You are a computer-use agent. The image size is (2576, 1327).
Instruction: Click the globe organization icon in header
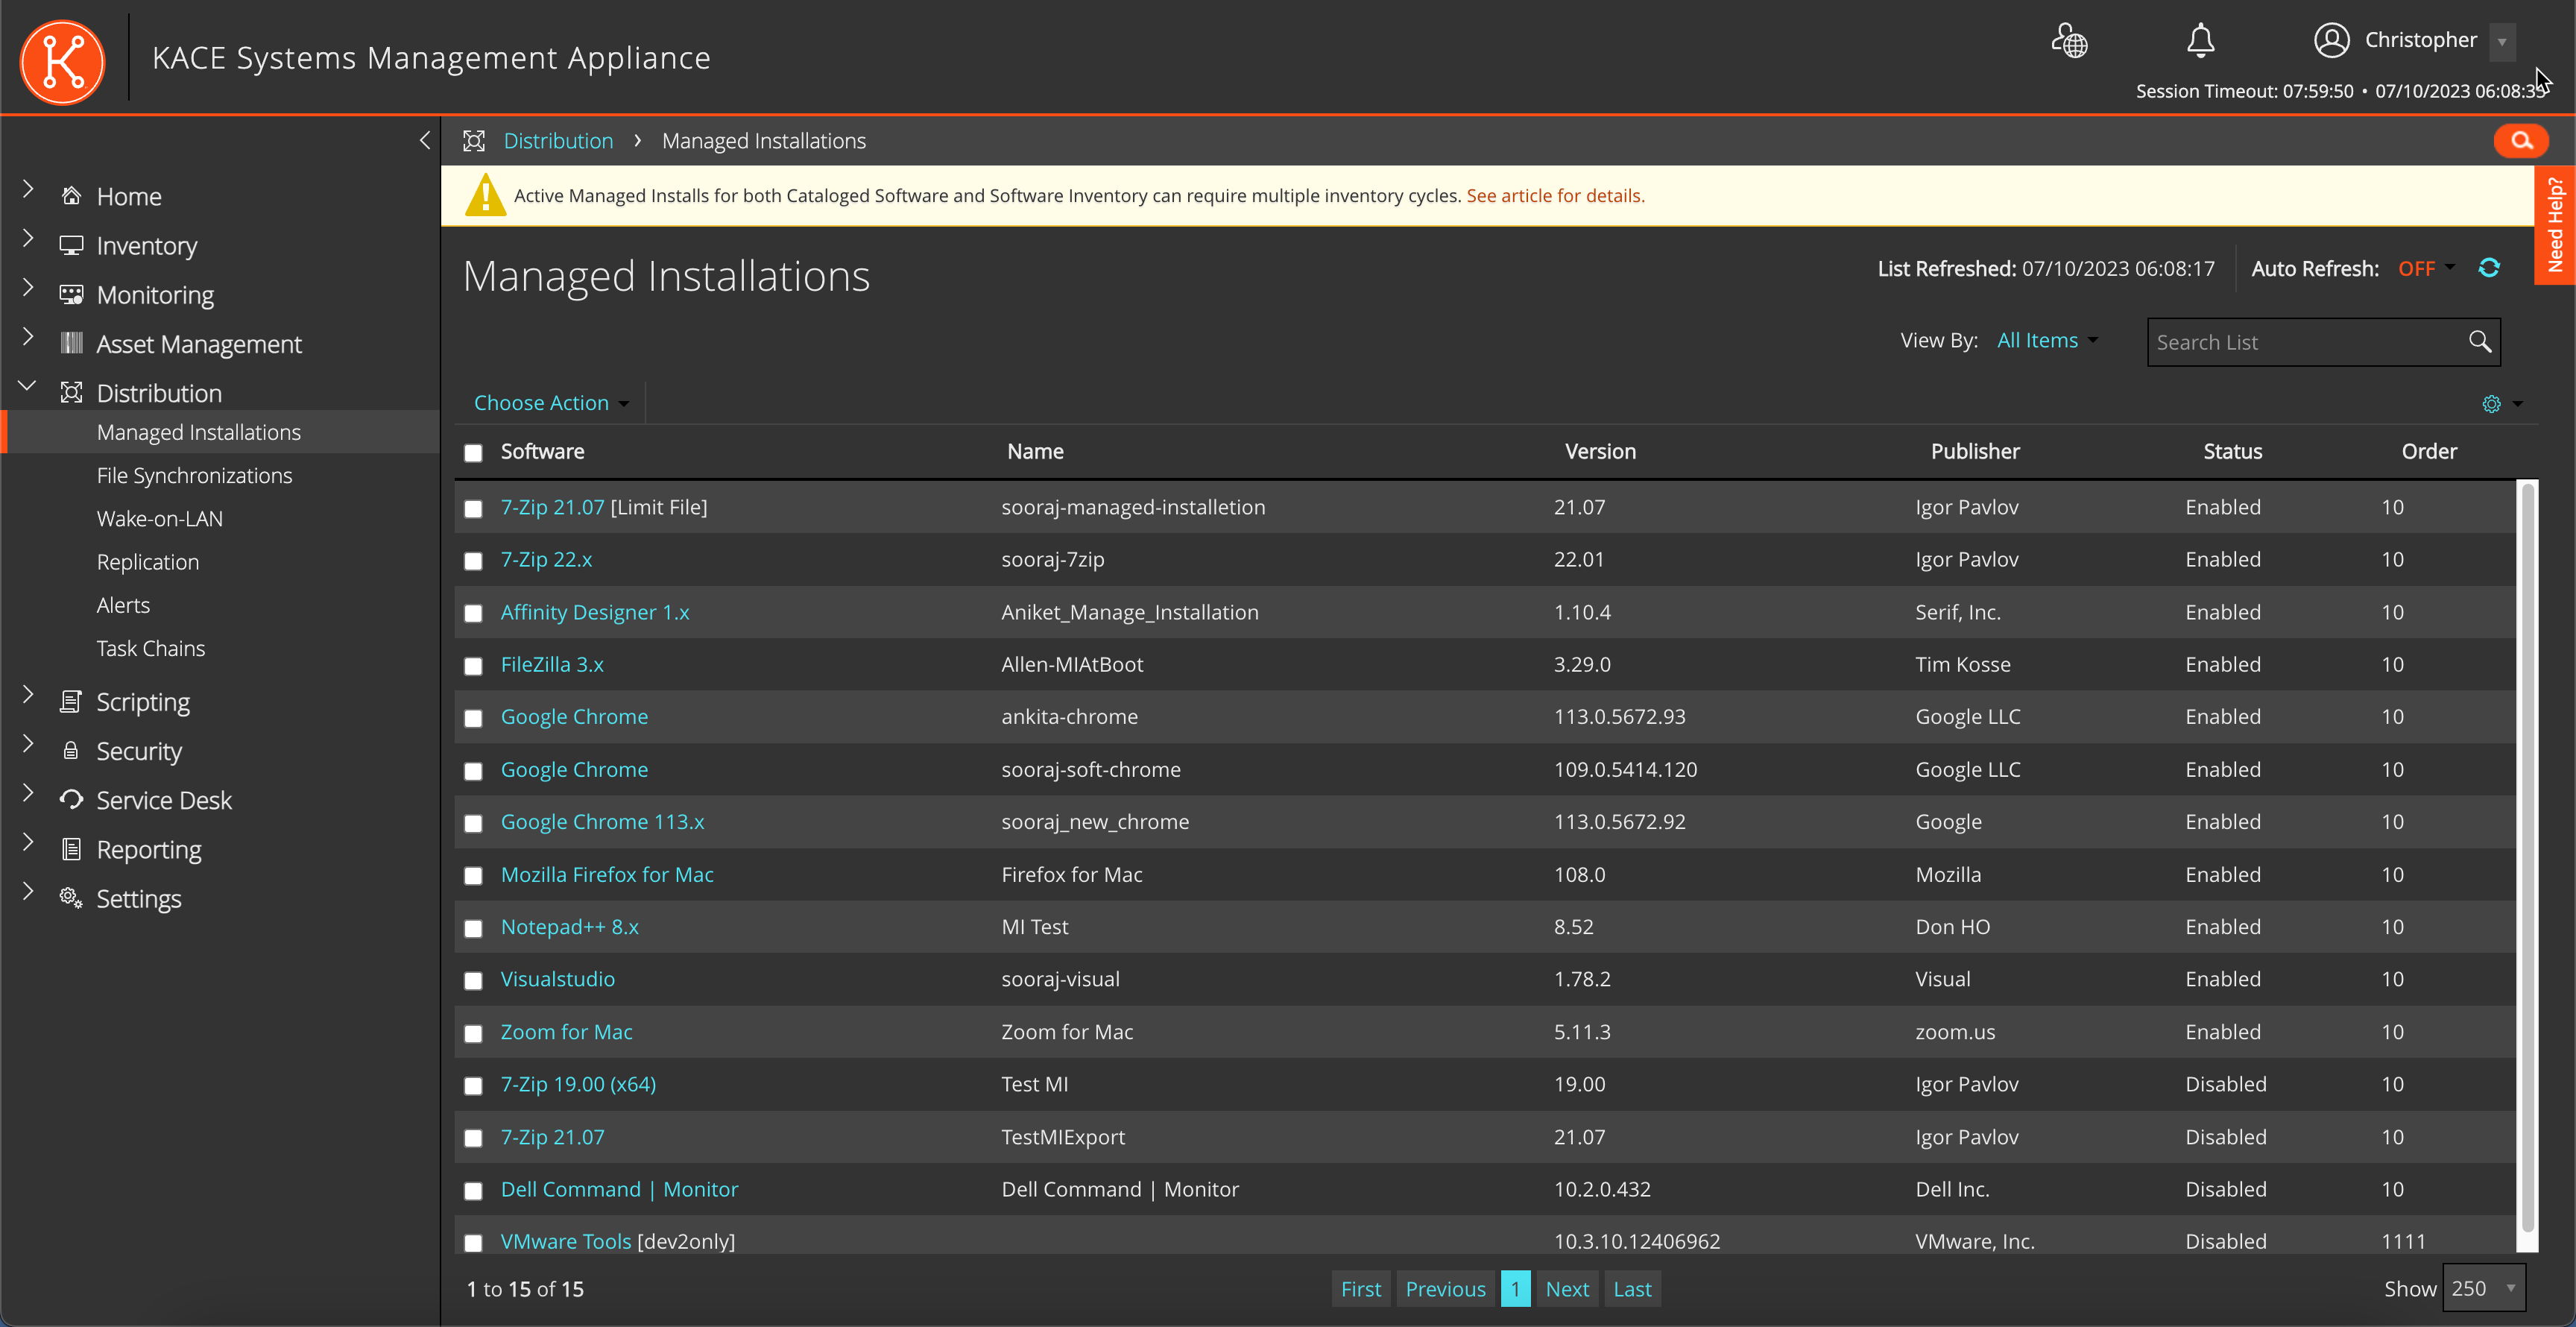click(2069, 41)
